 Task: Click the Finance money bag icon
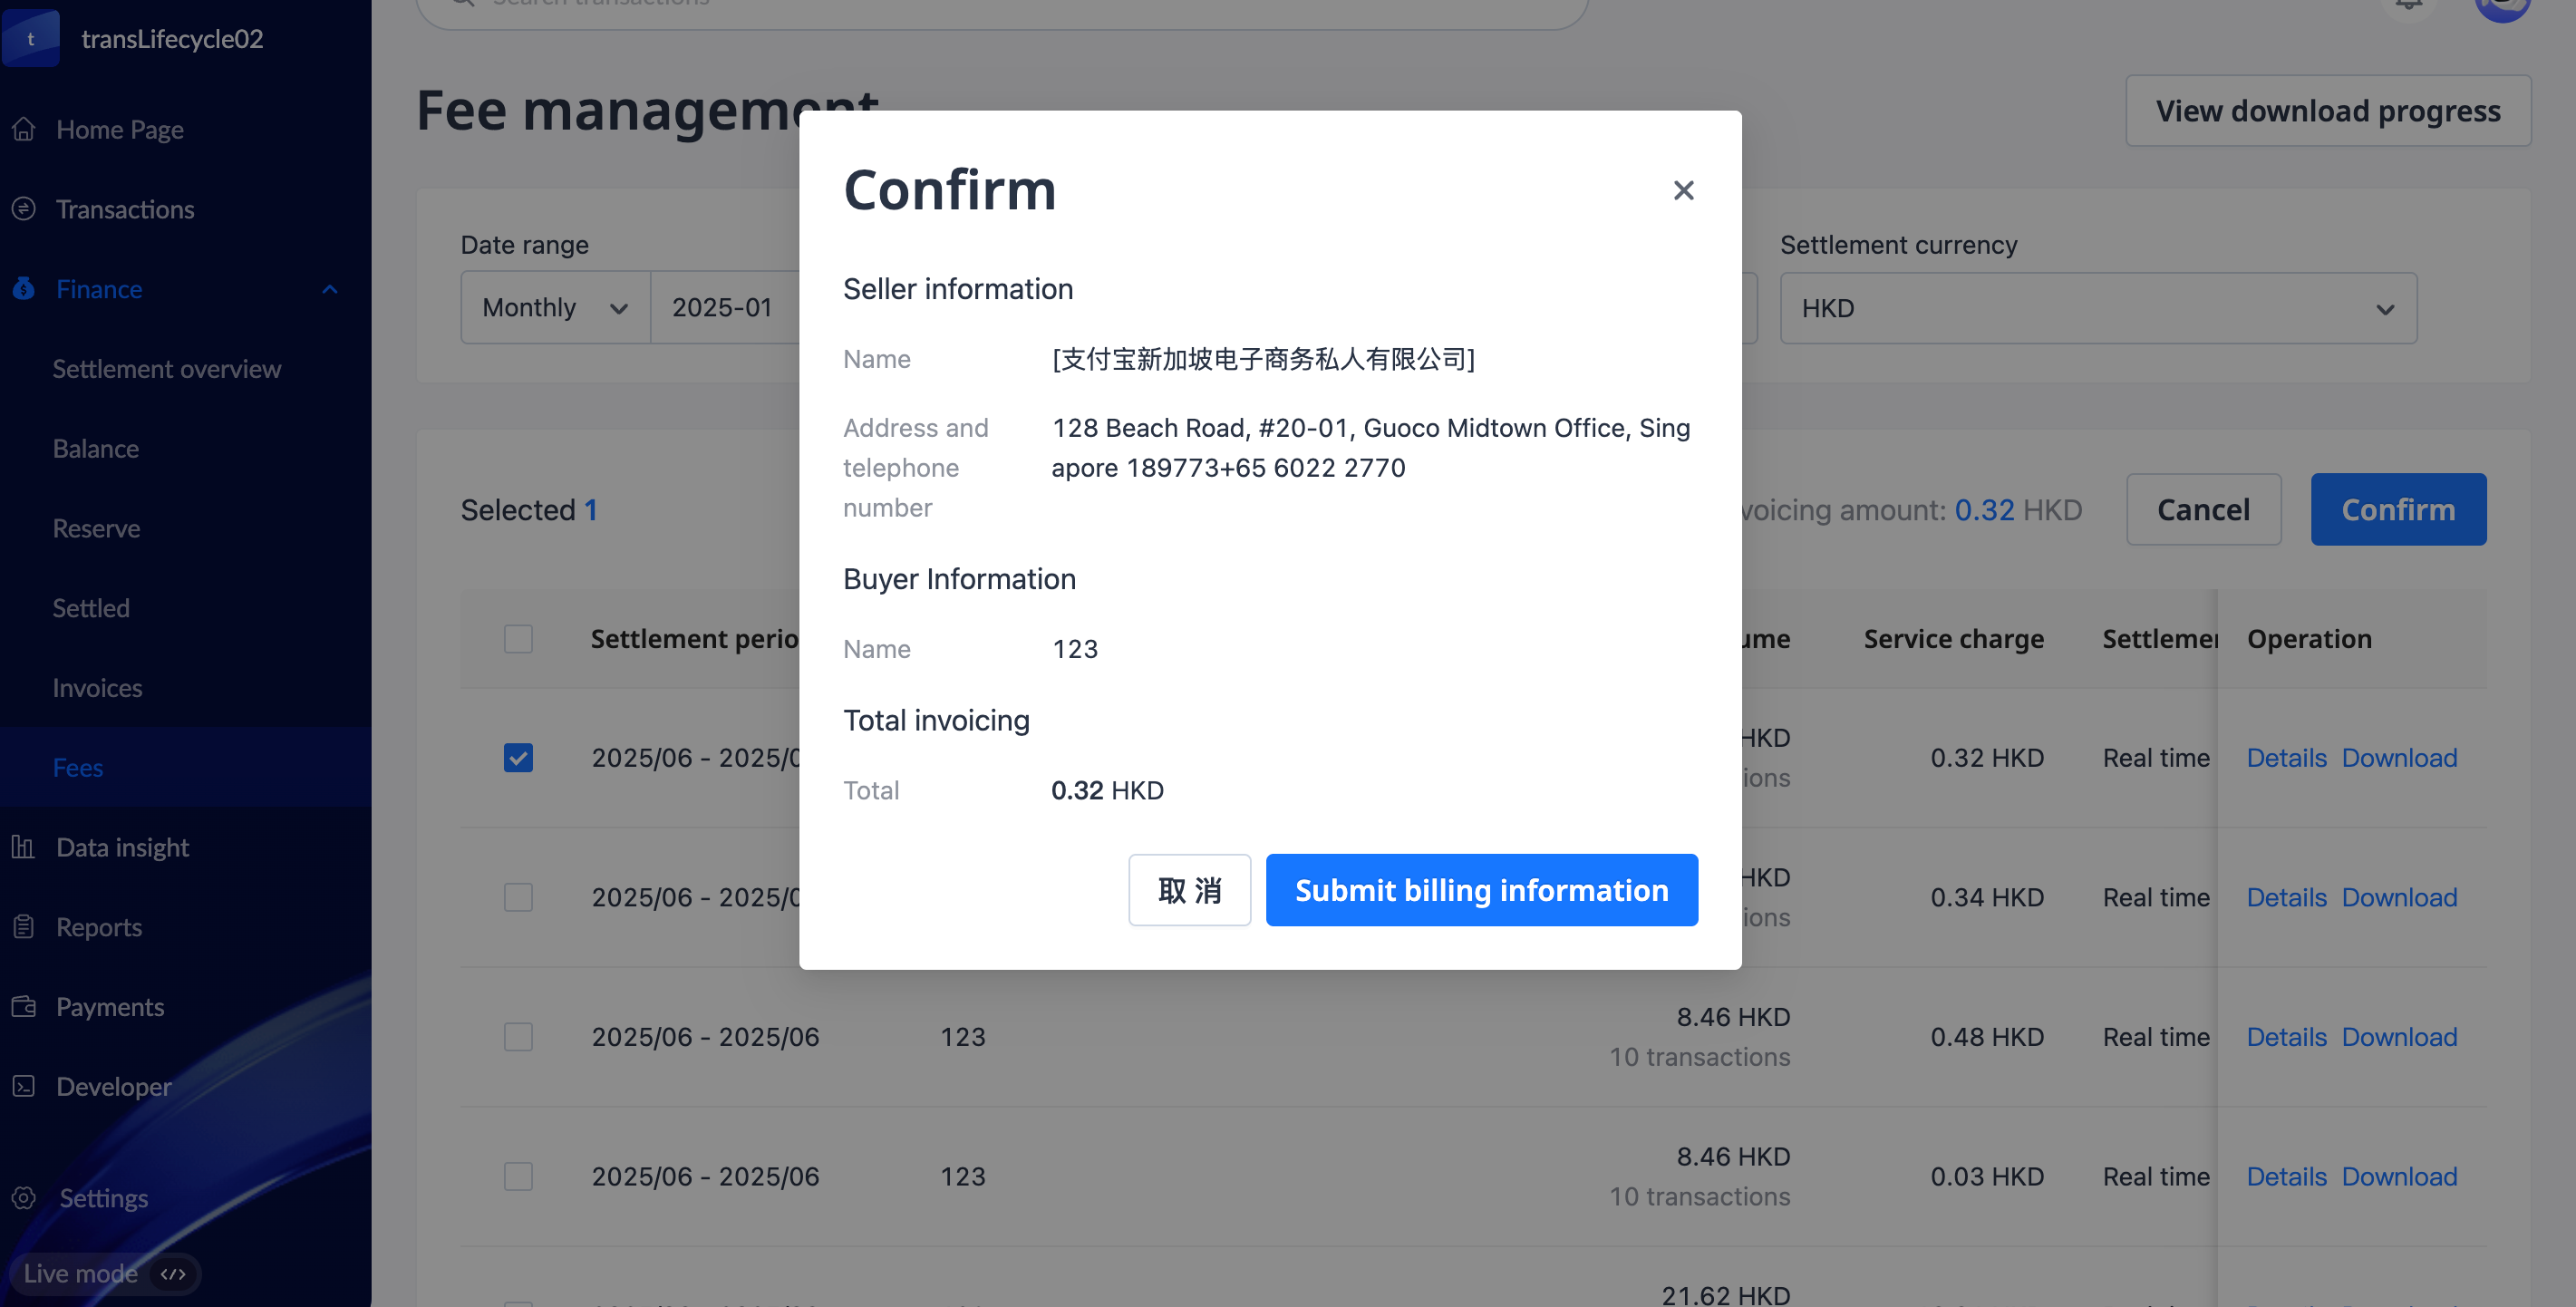[24, 289]
